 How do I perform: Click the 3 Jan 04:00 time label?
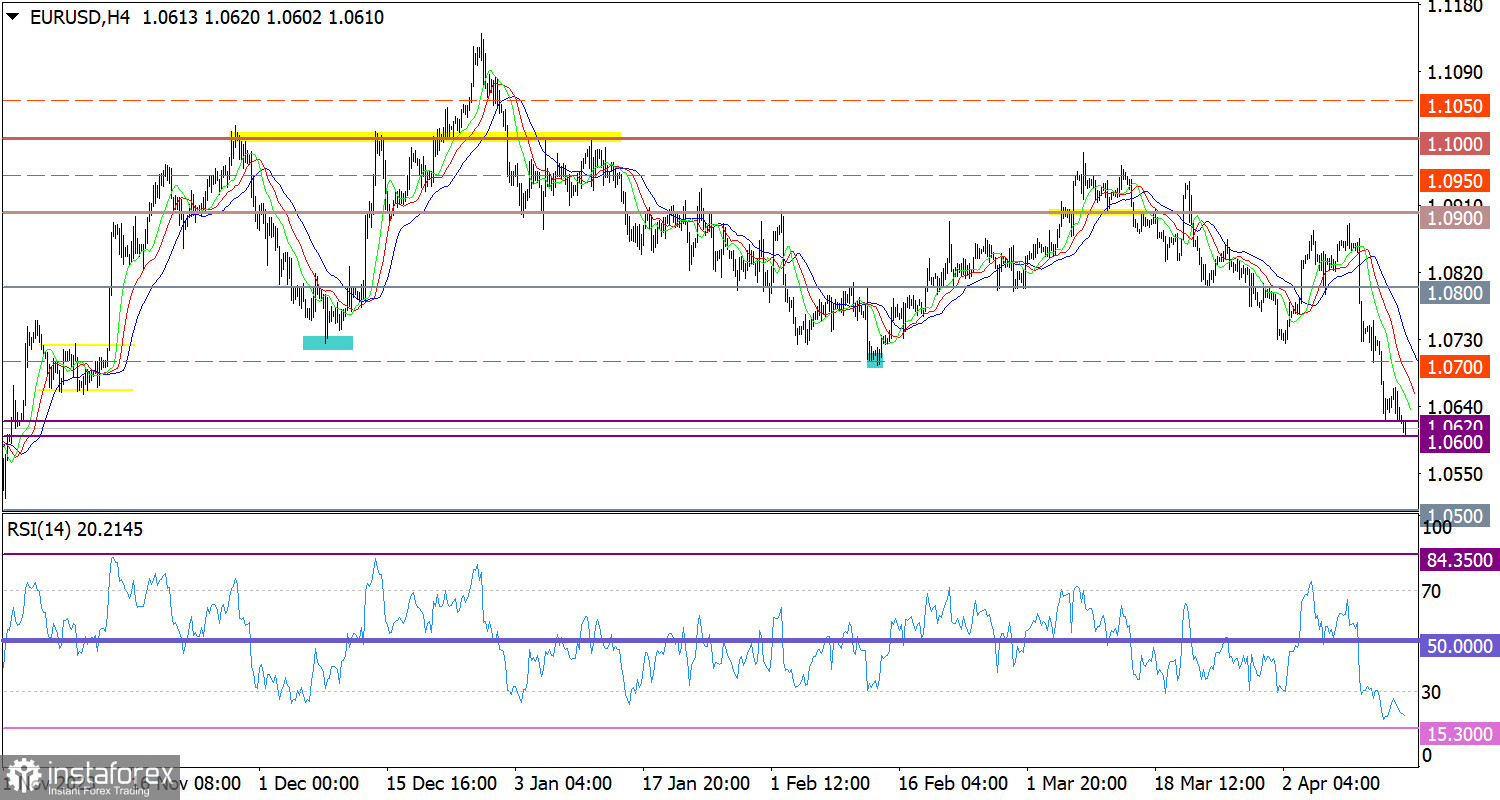coord(565,782)
